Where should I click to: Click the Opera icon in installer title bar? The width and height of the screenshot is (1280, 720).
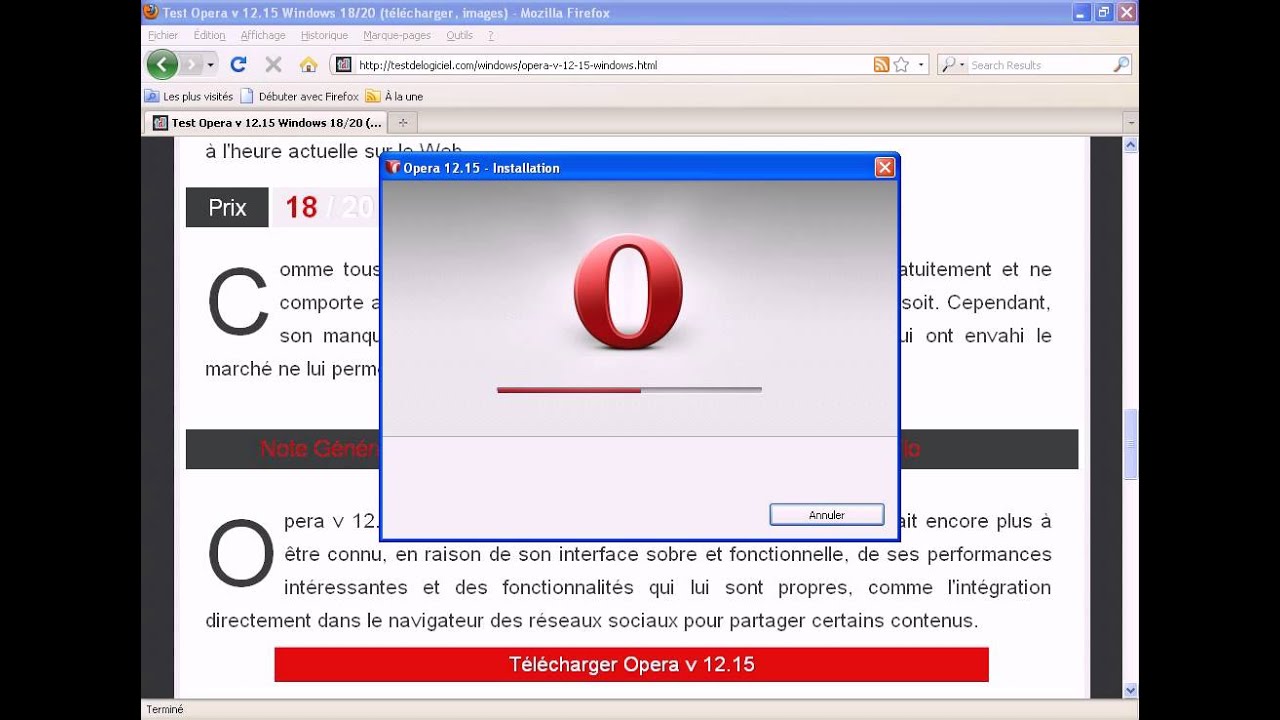[x=393, y=168]
